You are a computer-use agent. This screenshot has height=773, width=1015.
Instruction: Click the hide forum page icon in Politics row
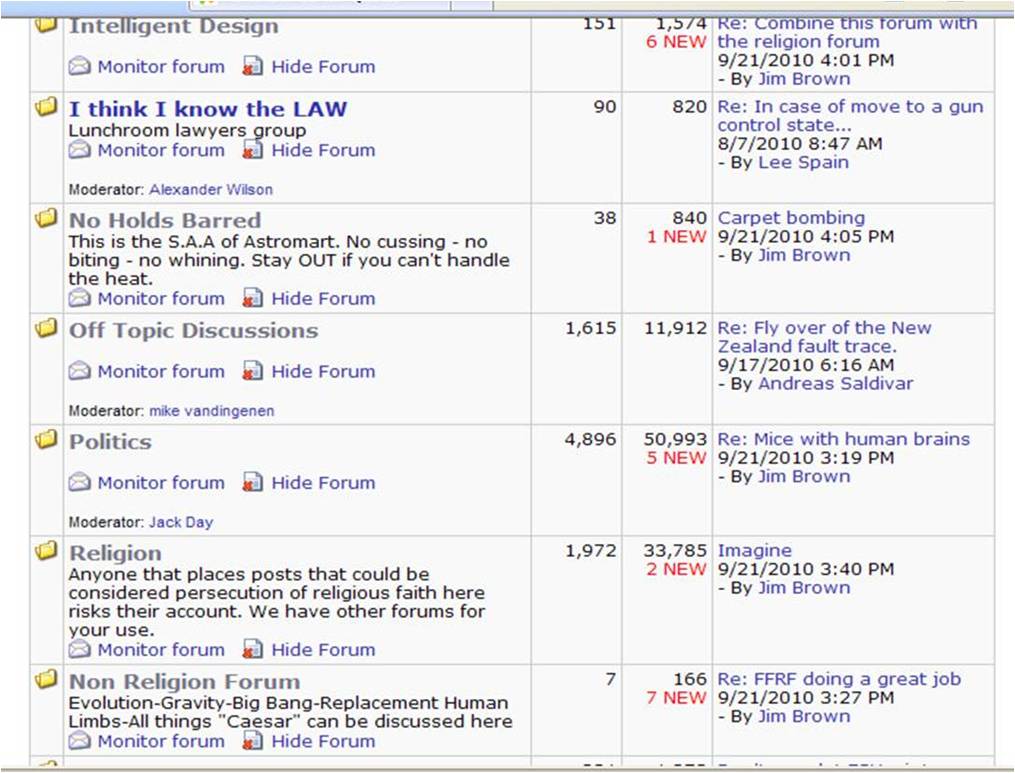point(252,482)
